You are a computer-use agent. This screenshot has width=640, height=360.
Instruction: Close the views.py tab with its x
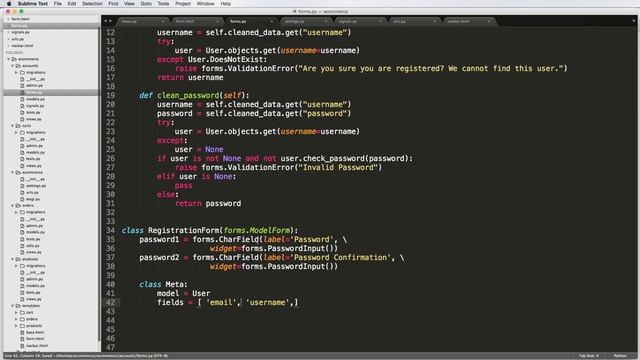point(163,21)
